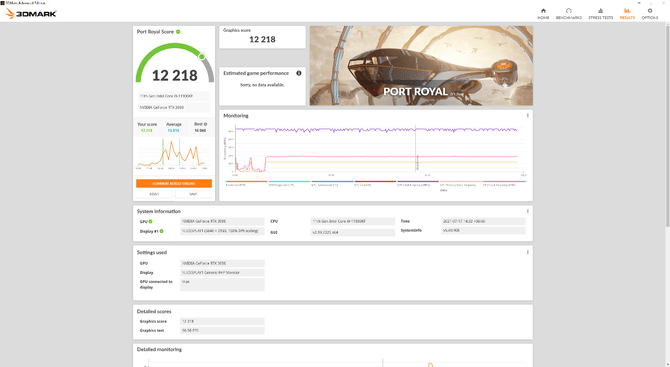670x367 pixels.
Task: Open Monitoring panel three-dot menu
Action: (x=527, y=115)
